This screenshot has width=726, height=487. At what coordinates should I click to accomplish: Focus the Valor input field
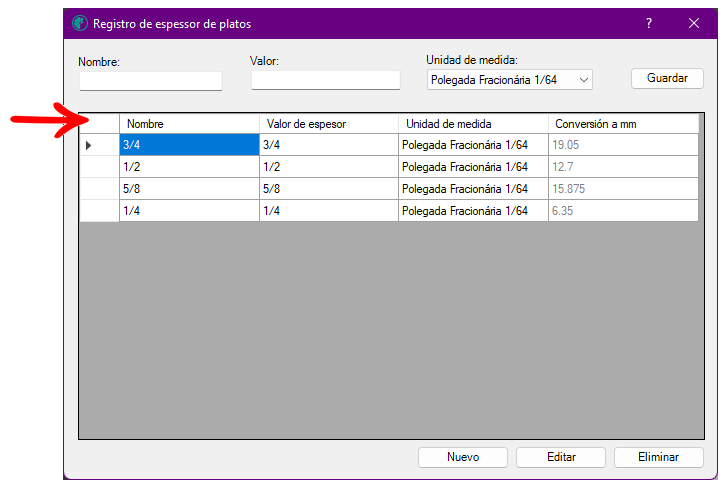coord(326,80)
